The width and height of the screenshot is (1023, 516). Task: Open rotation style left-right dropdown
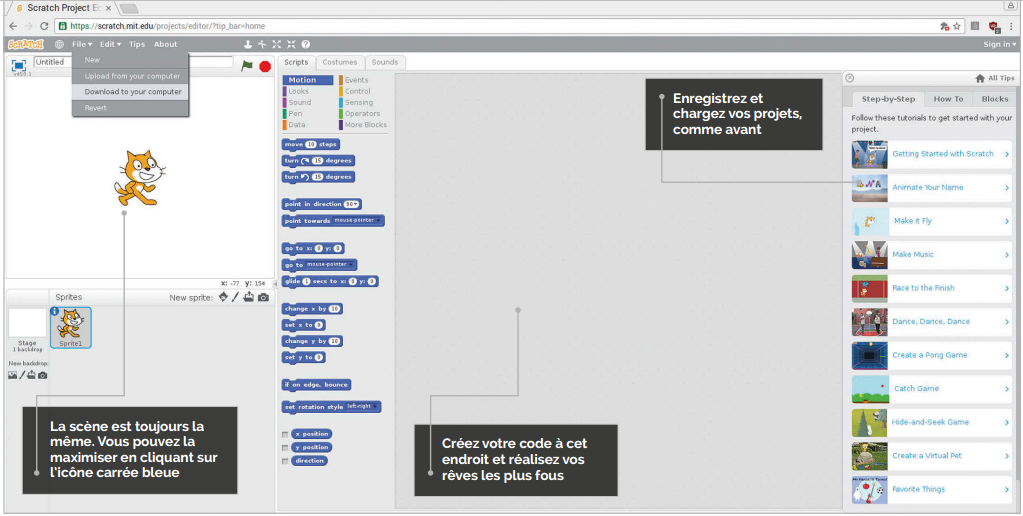tap(363, 407)
